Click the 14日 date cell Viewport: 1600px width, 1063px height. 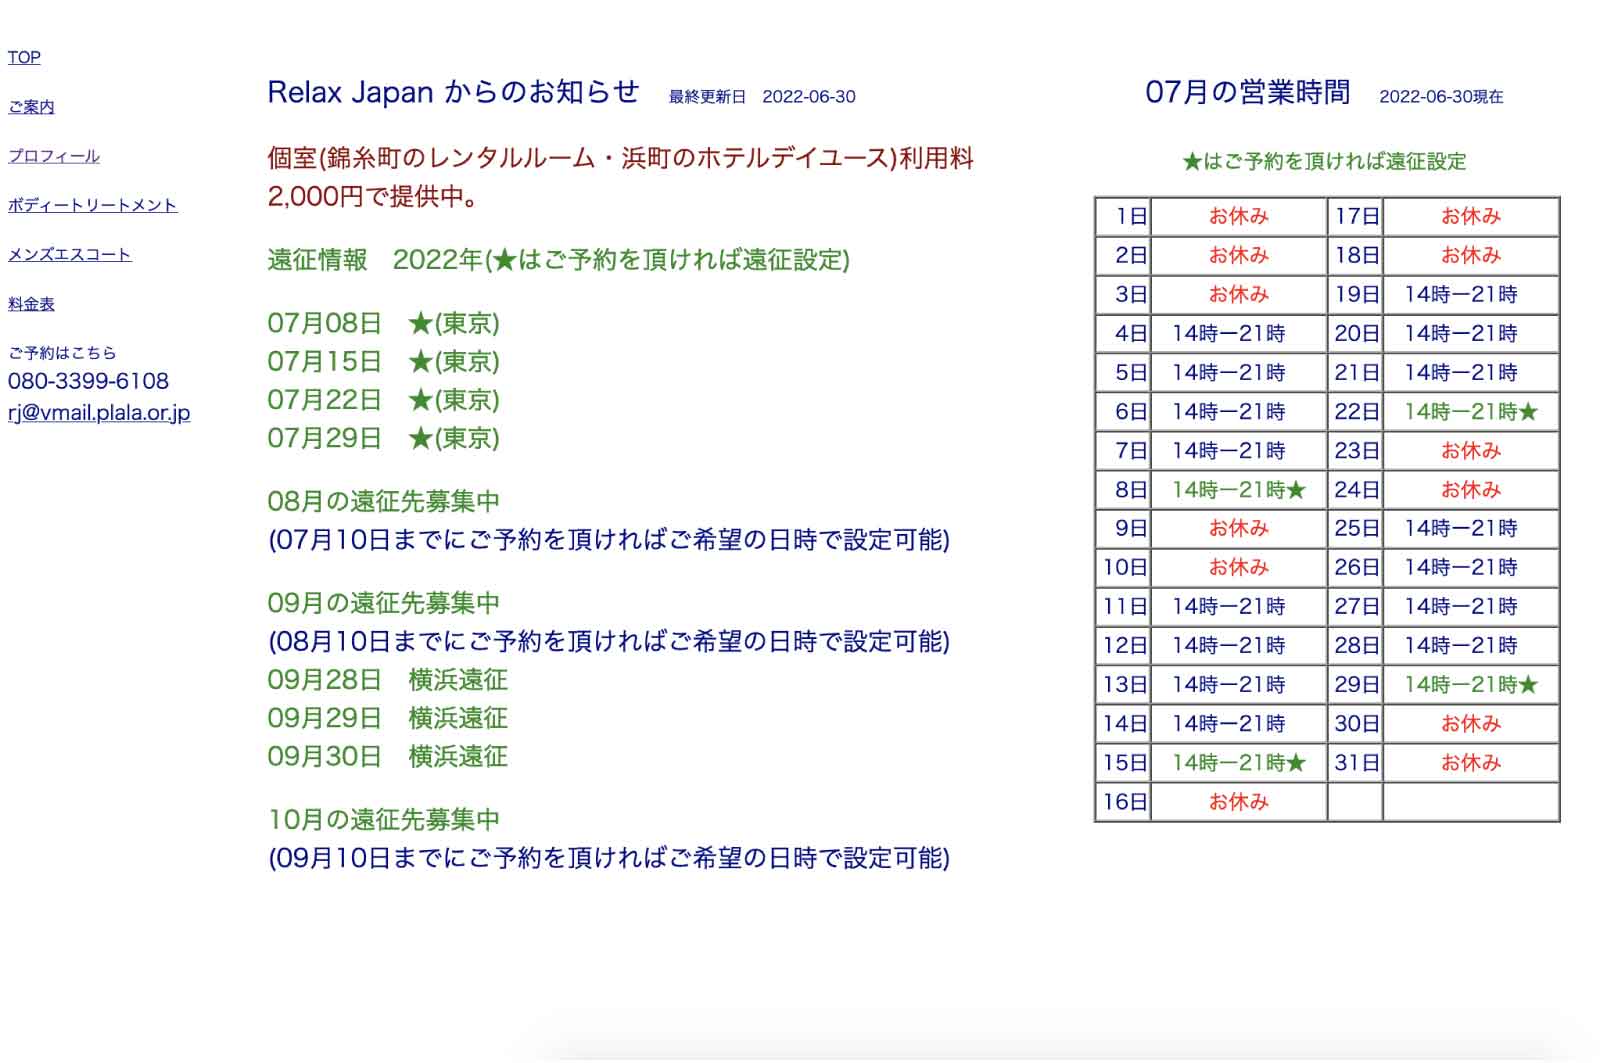coord(1124,723)
